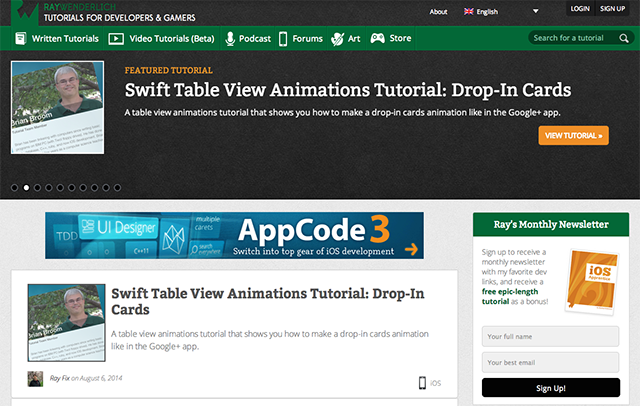Select the fourth carousel dot
640x406 pixels.
[49, 188]
